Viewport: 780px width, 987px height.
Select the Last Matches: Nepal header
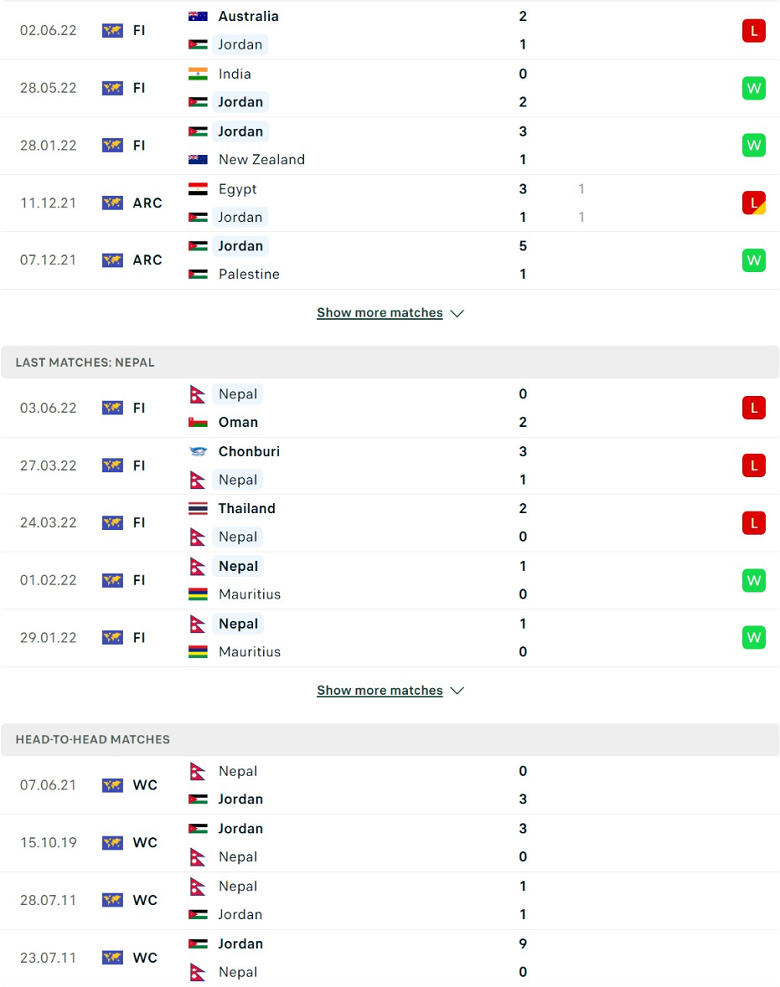390,363
